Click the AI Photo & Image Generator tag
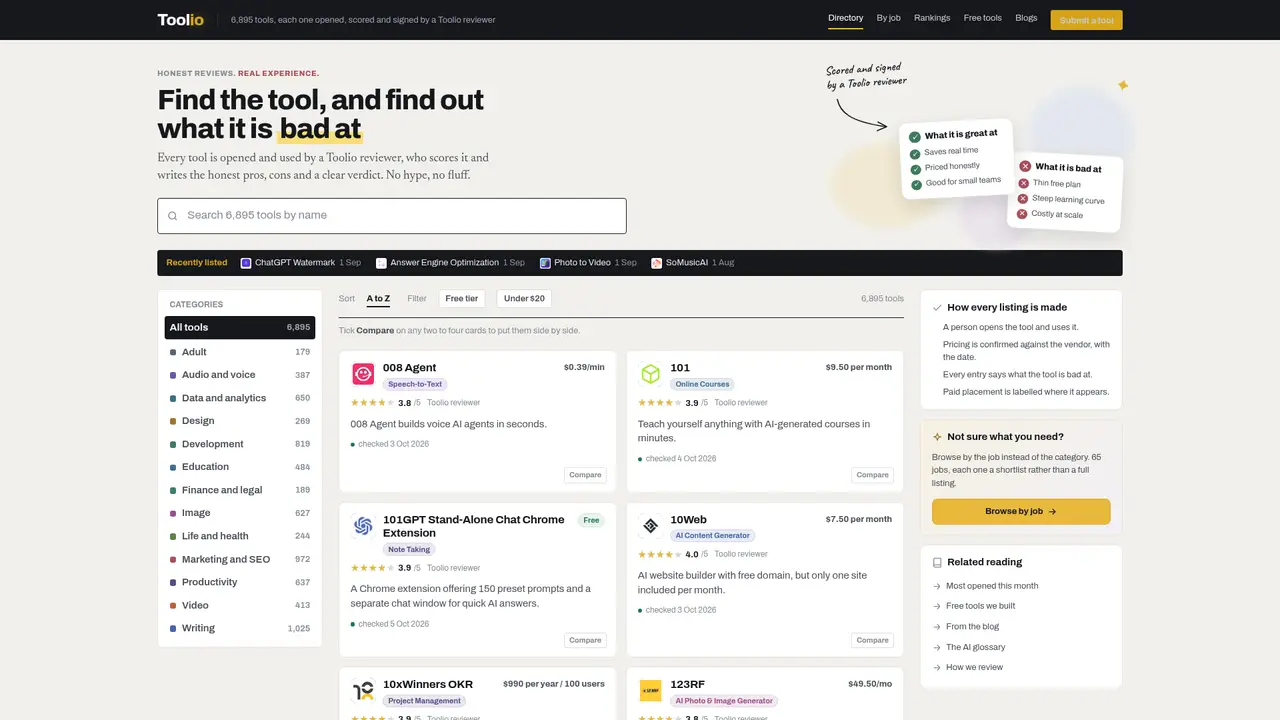Image resolution: width=1280 pixels, height=720 pixels. pos(724,701)
